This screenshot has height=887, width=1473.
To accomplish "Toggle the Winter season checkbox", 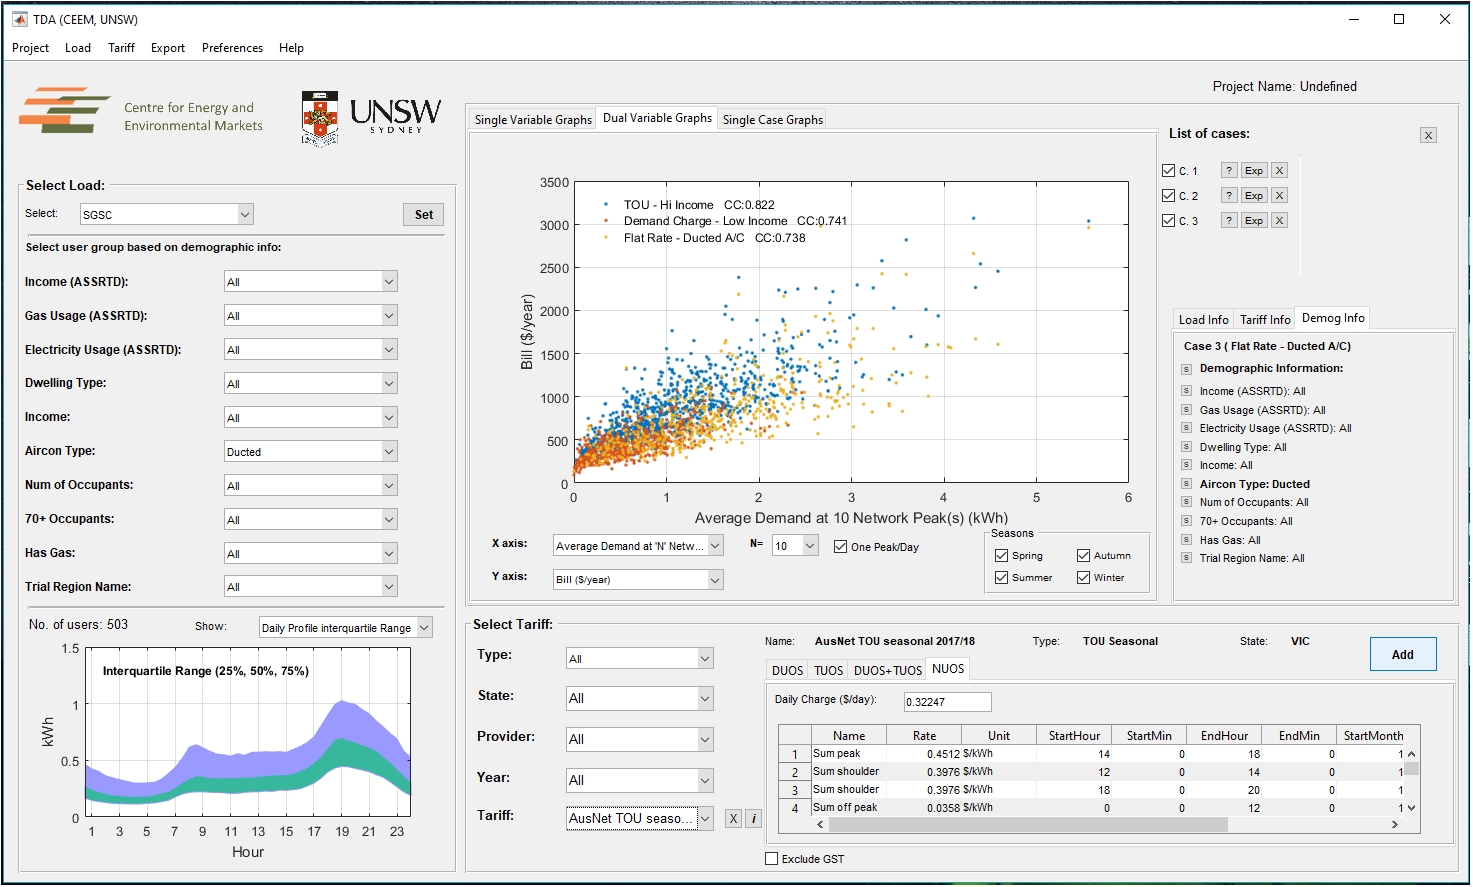I will coord(1083,577).
